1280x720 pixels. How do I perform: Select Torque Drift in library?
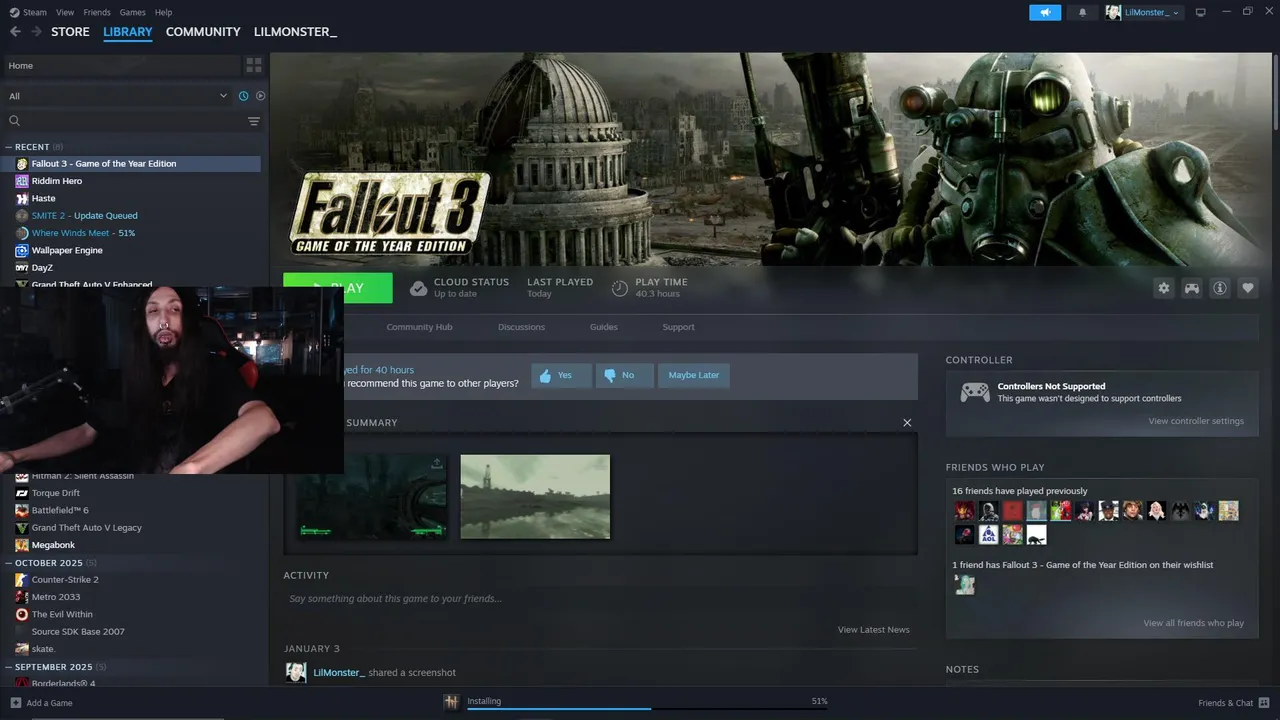[x=56, y=493]
